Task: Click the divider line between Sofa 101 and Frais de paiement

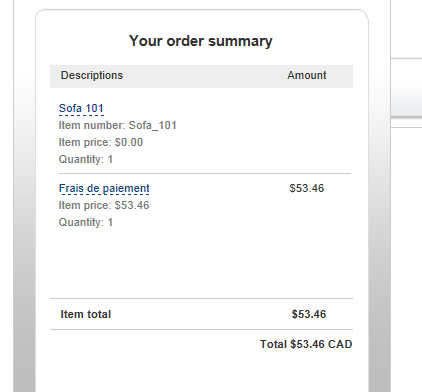Action: click(x=205, y=174)
